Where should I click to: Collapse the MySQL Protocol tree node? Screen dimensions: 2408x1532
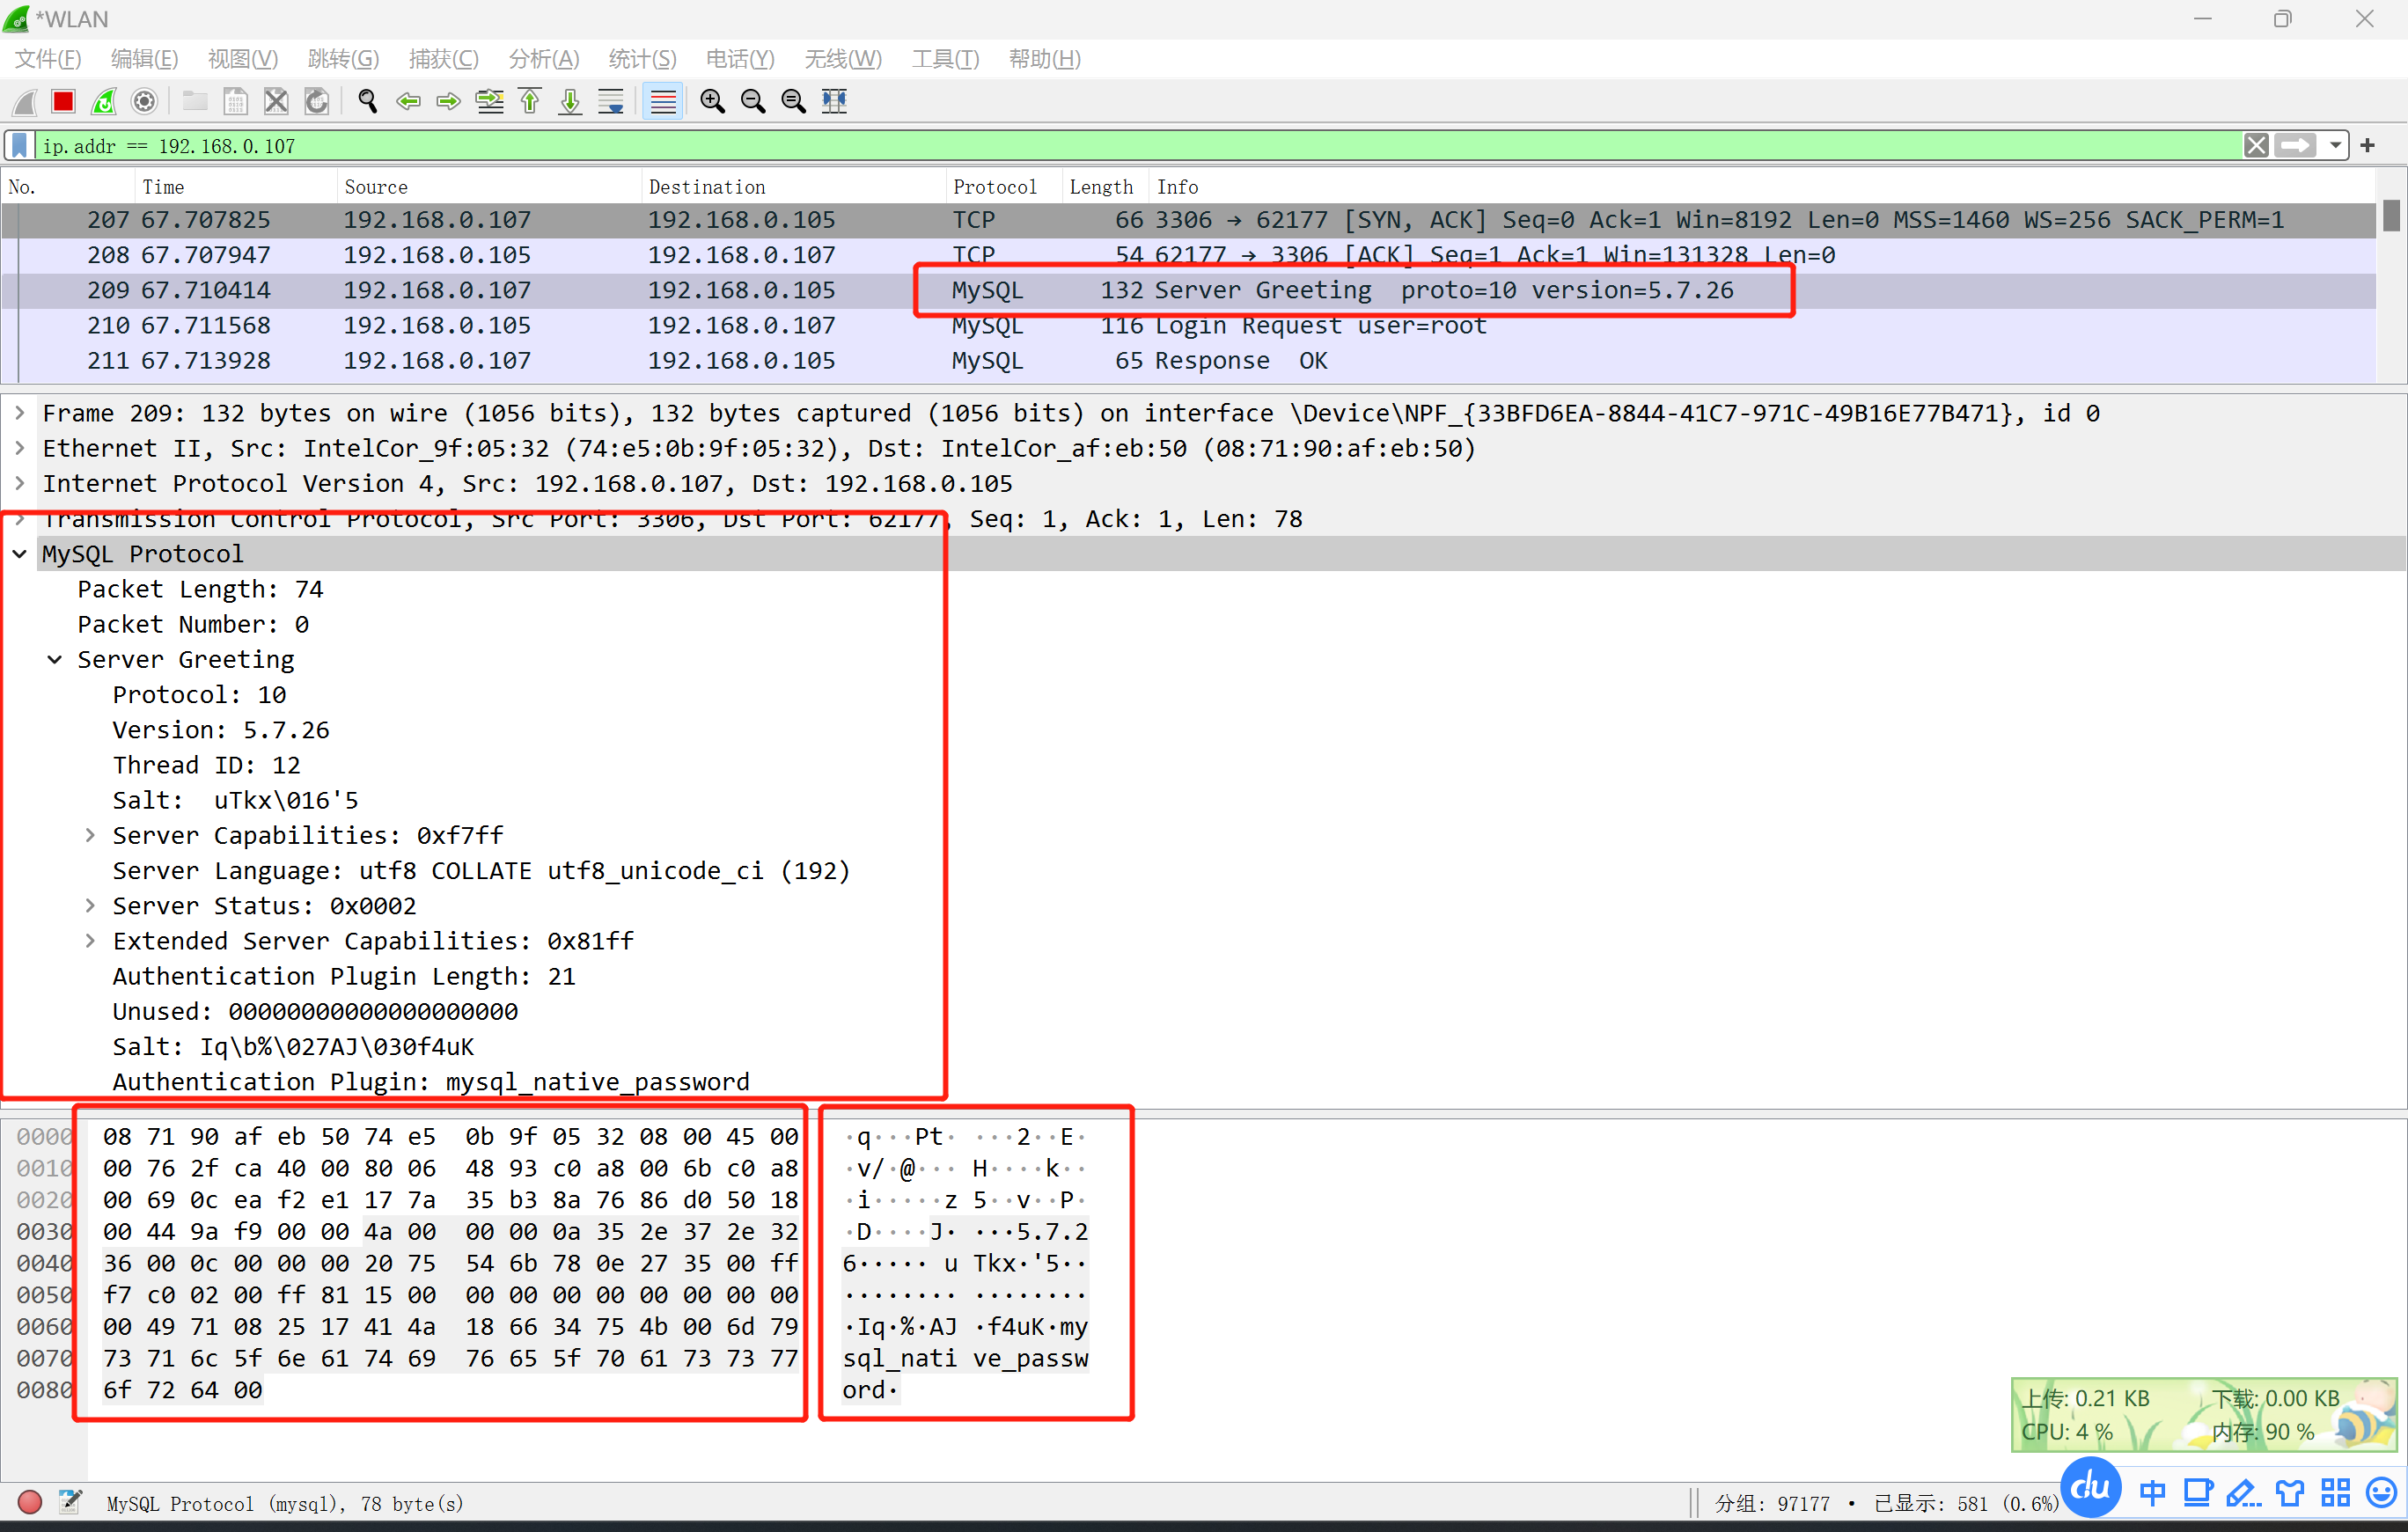pyautogui.click(x=20, y=554)
